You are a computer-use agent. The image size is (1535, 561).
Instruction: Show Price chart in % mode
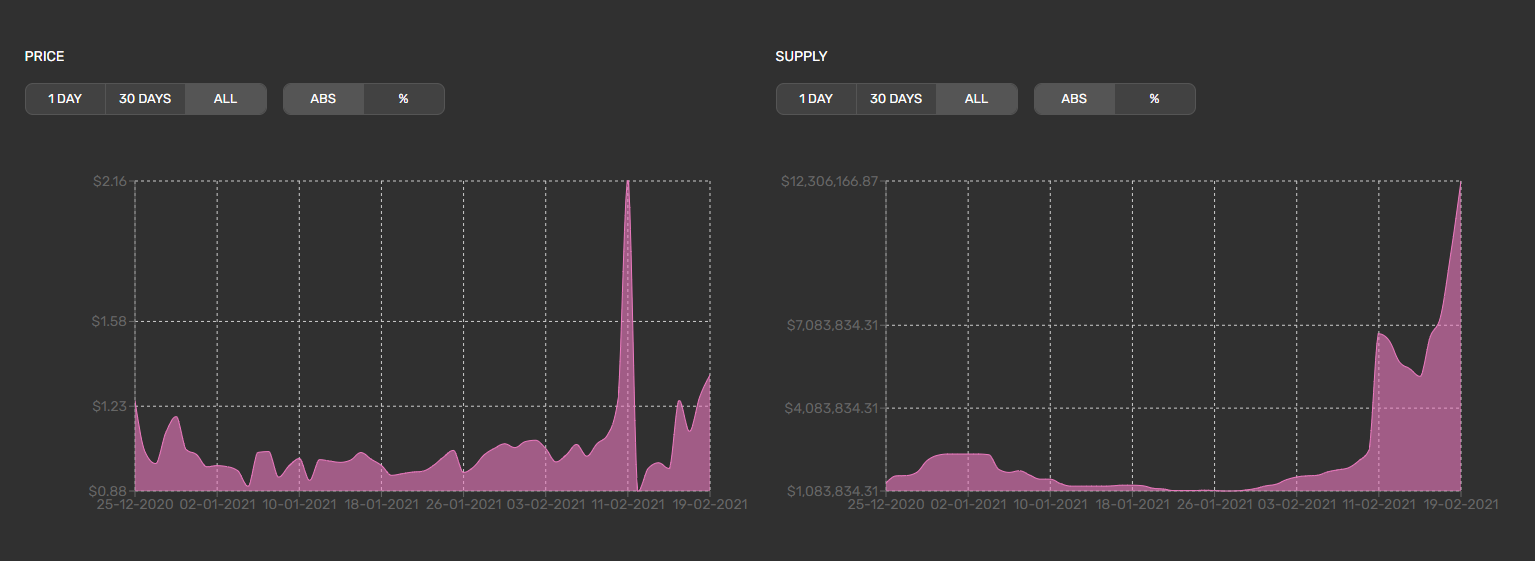click(x=404, y=99)
